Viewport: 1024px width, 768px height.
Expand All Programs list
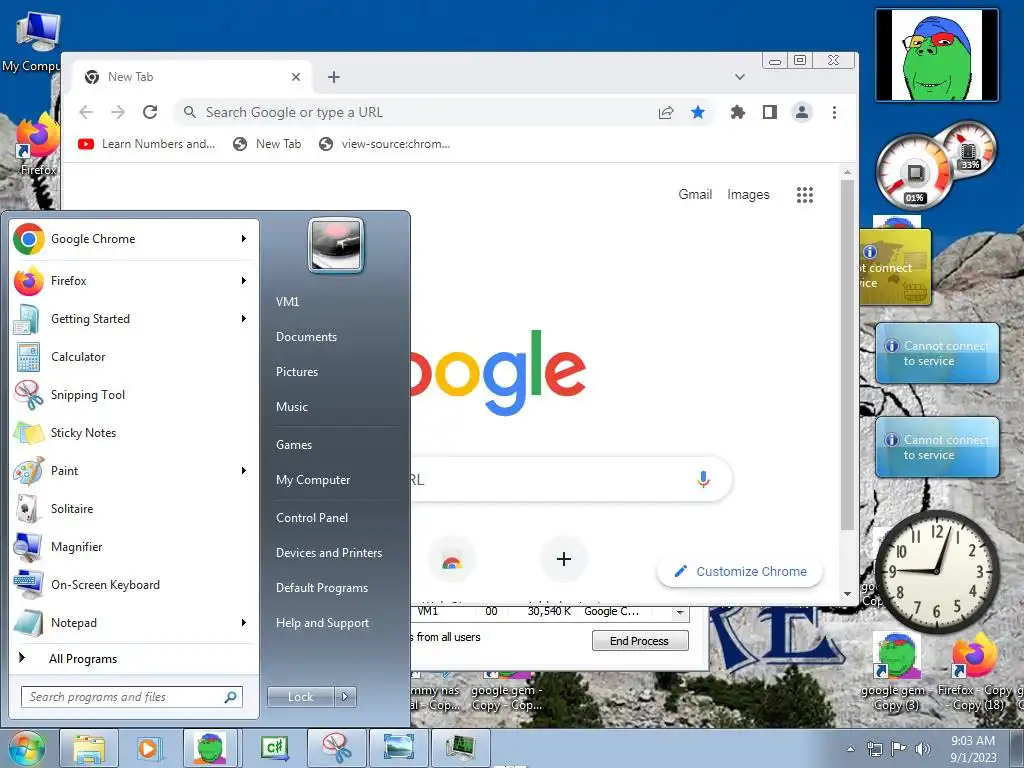coord(83,659)
